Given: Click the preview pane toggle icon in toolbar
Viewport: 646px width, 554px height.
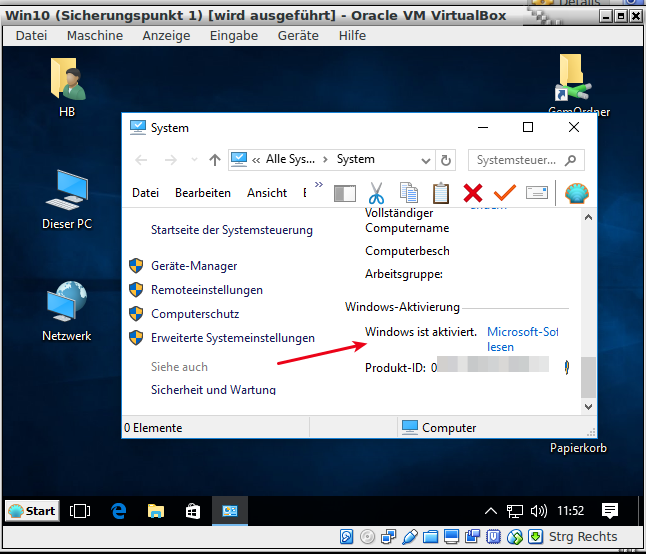Looking at the screenshot, I should tap(345, 193).
